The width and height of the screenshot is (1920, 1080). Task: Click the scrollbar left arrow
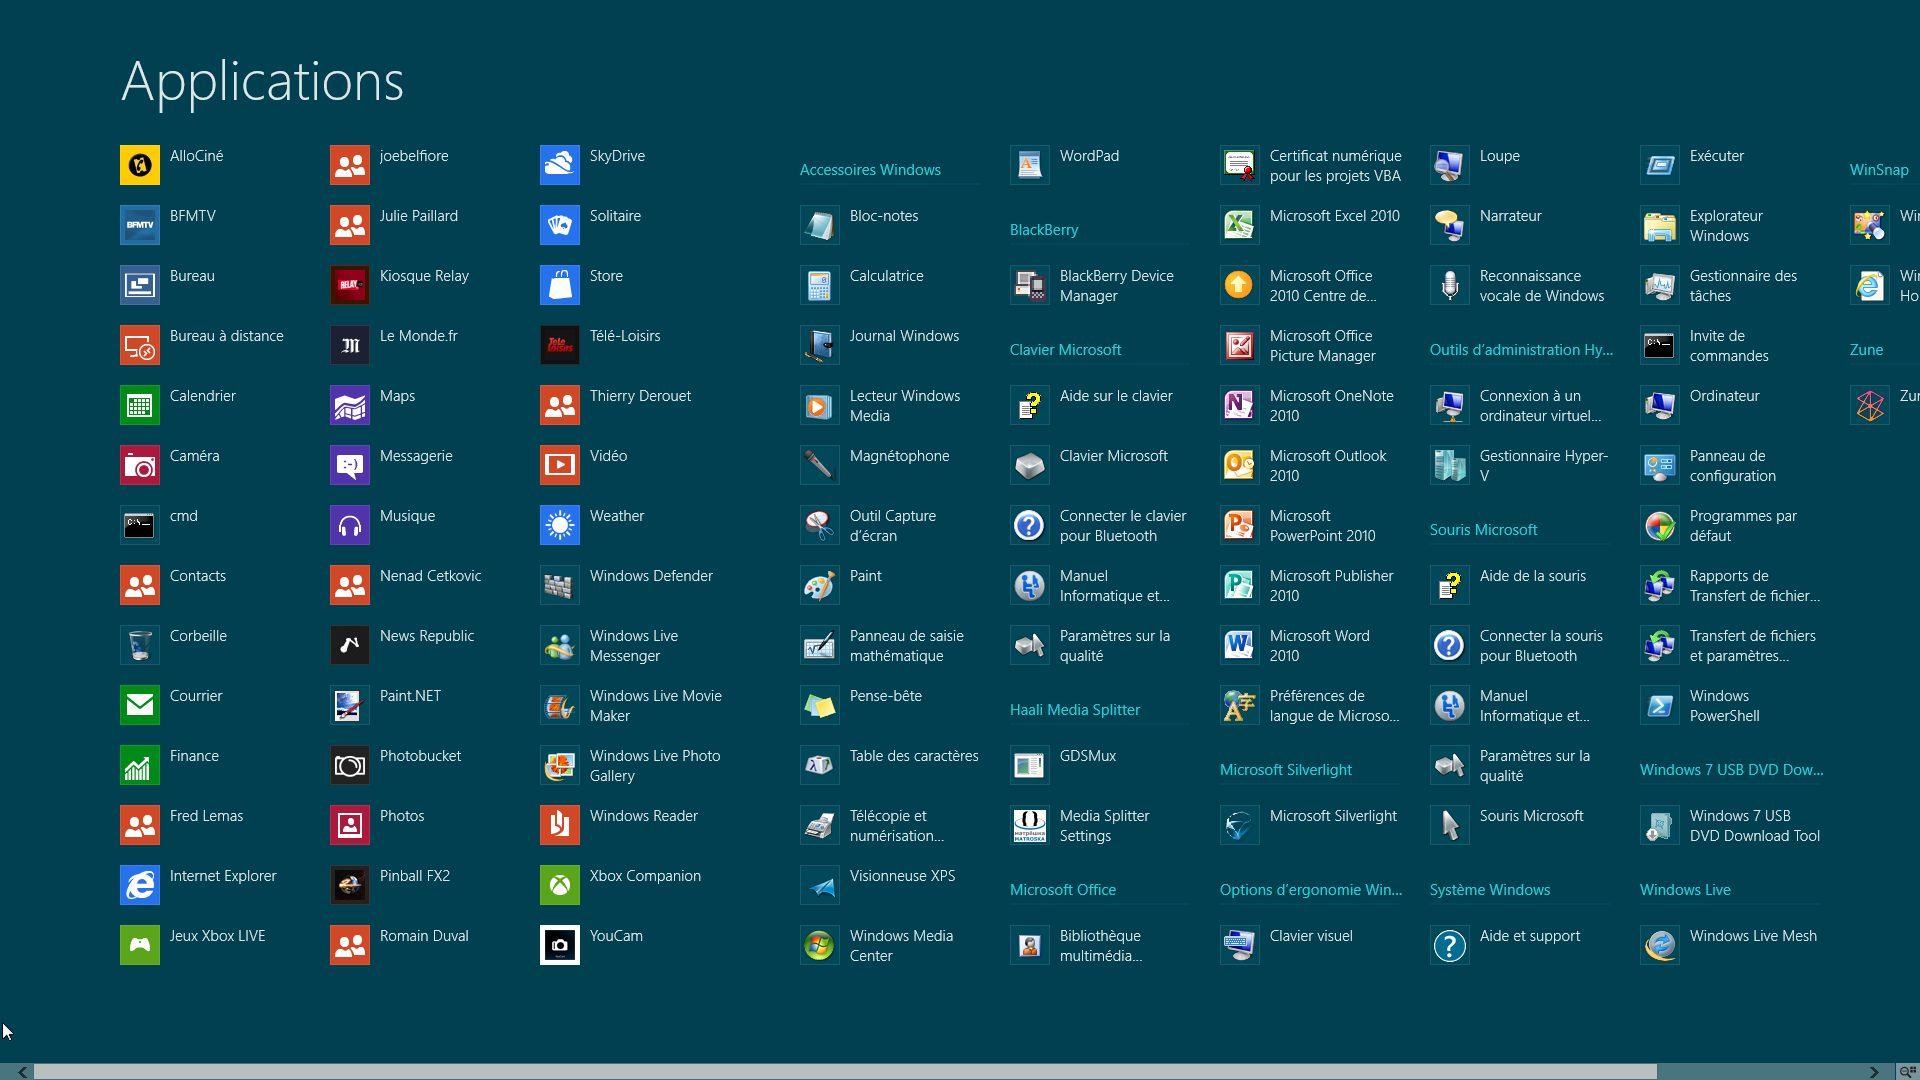22,1072
